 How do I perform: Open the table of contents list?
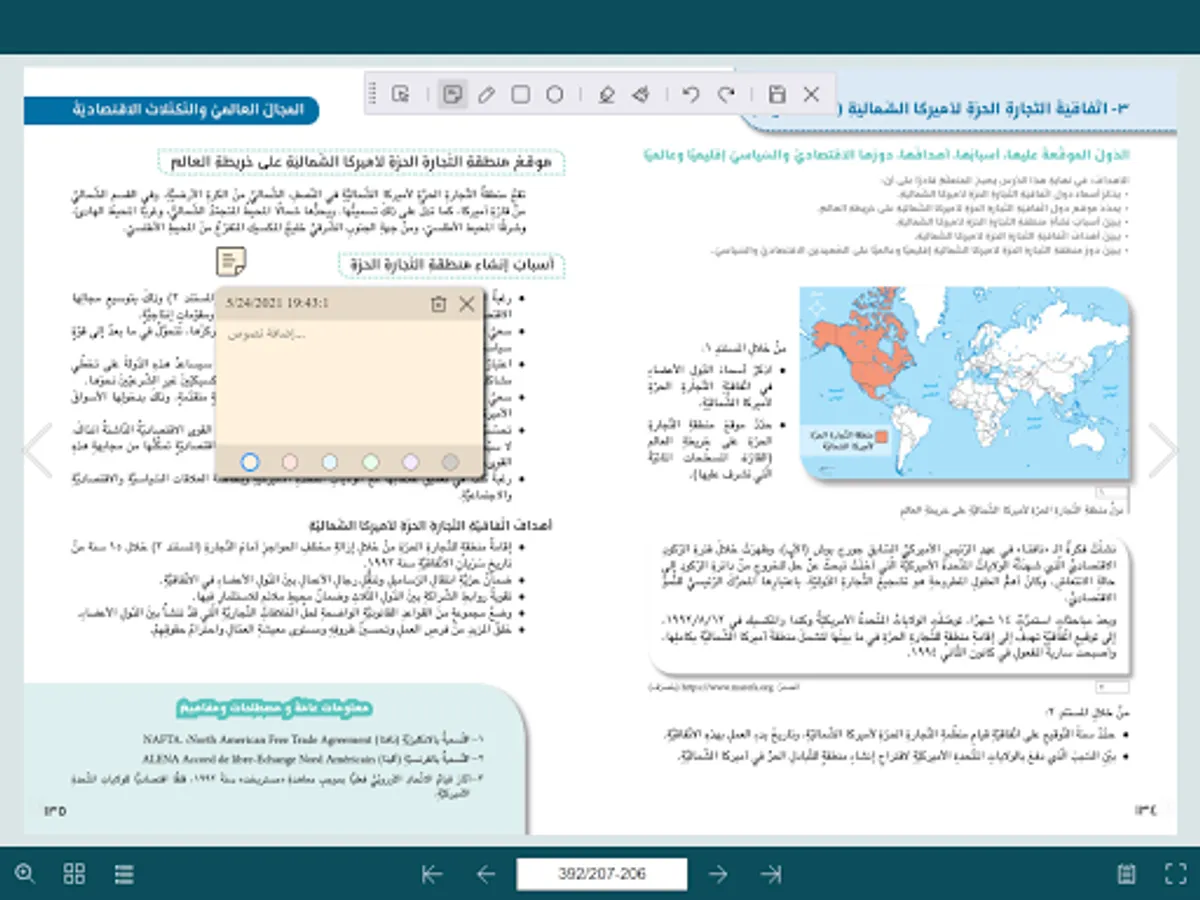(x=124, y=874)
